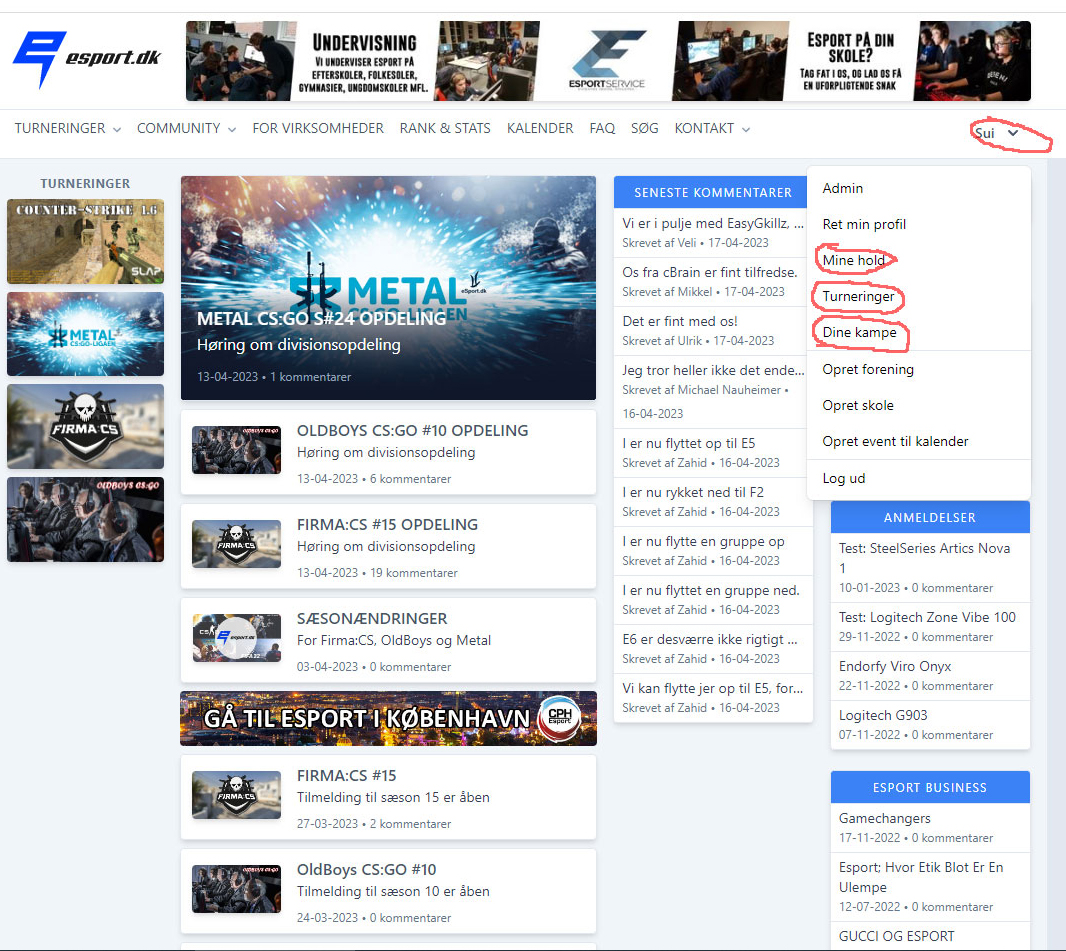Open the Sæsonændringer article thumbnail
Image resolution: width=1066 pixels, height=951 pixels.
236,639
